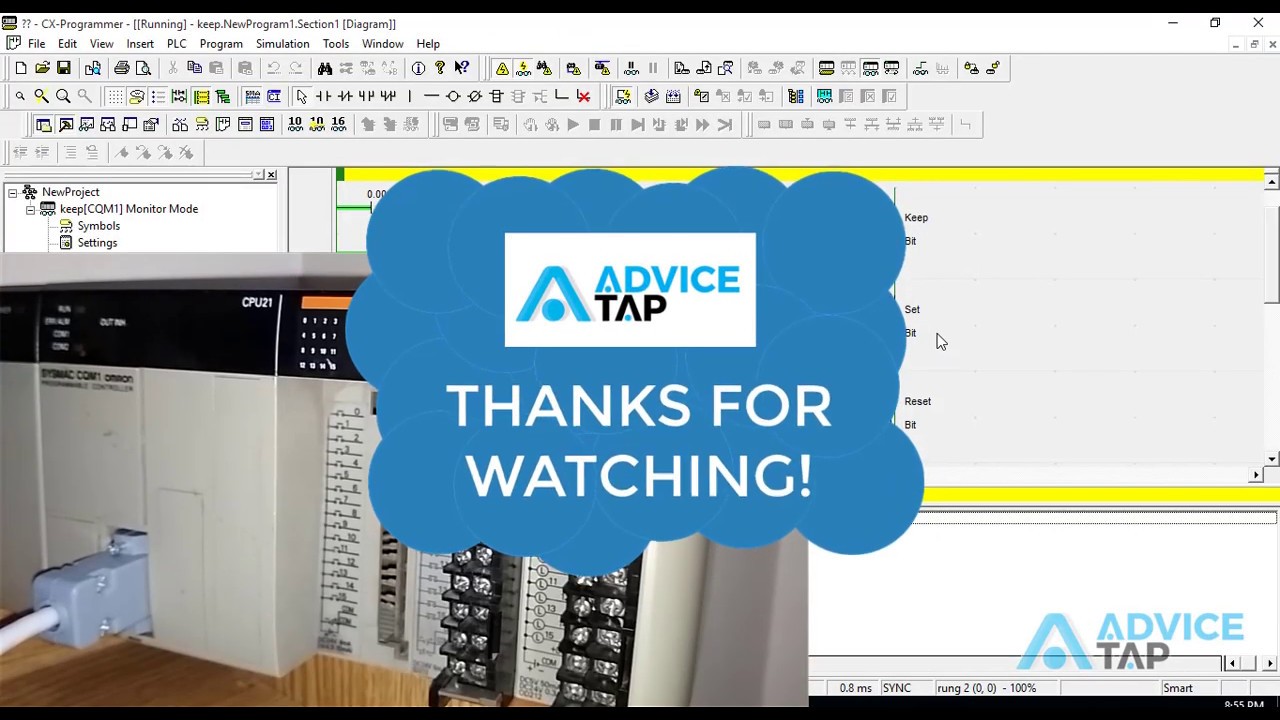The image size is (1280, 720).
Task: Select the New Contact tool
Action: (x=323, y=96)
